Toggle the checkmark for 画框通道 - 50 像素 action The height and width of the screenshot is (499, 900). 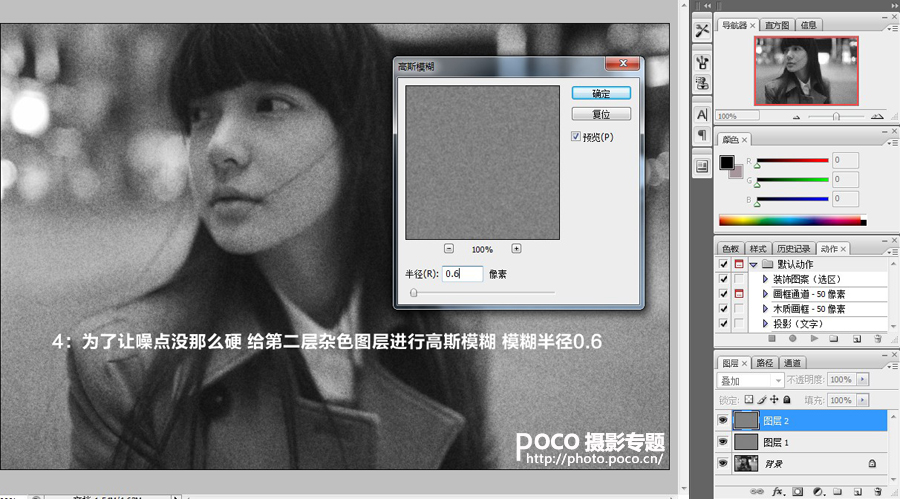[723, 294]
